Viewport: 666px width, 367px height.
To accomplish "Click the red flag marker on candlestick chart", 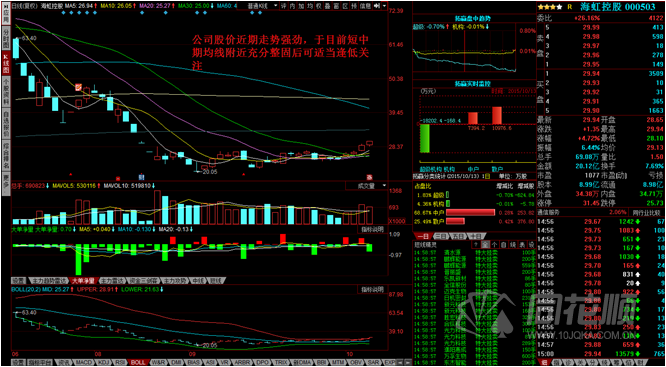I will [x=79, y=87].
